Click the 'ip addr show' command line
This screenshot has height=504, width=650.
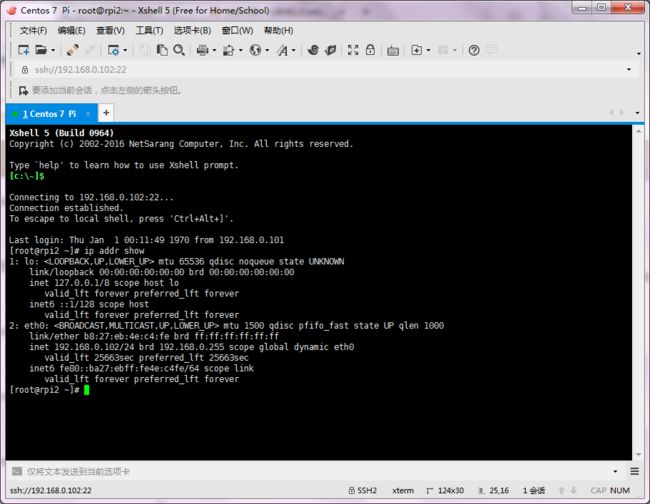[77, 251]
